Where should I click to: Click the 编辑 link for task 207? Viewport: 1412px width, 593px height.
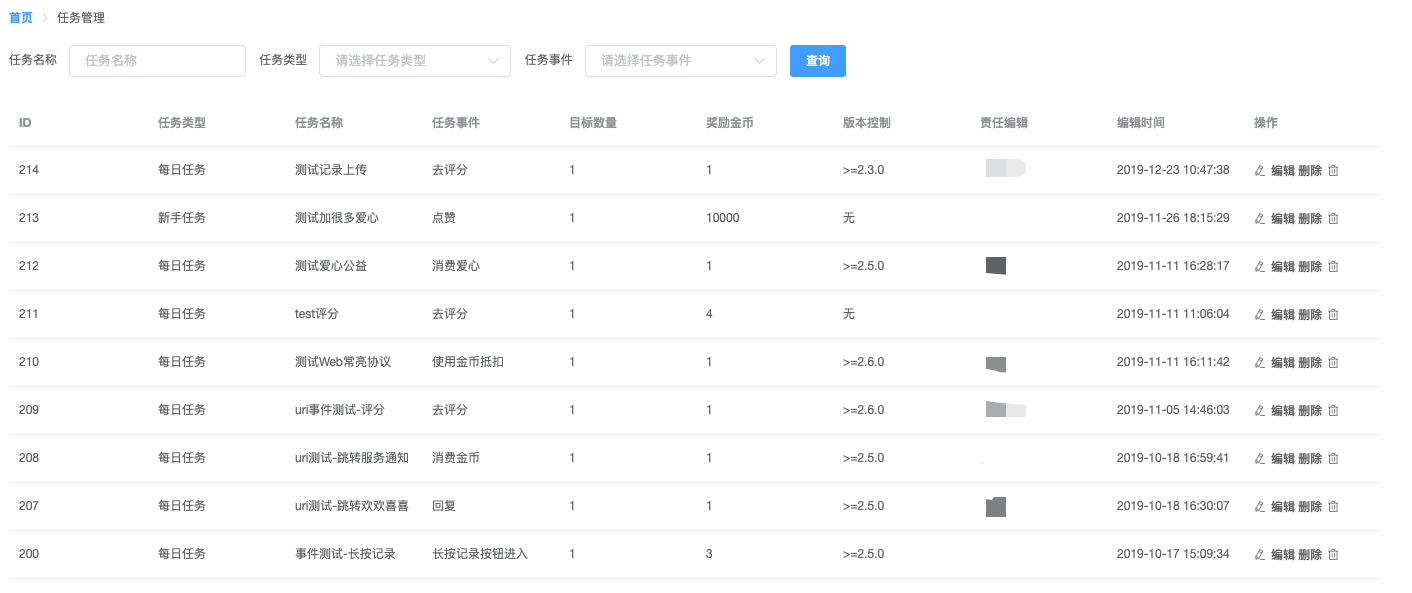tap(1282, 507)
